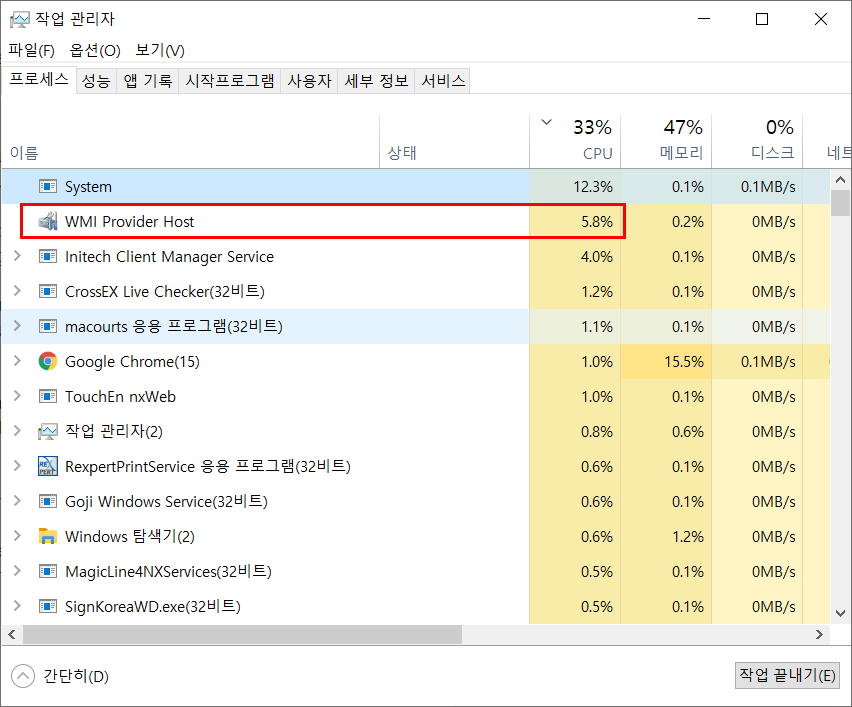Select the System process name
The height and width of the screenshot is (707, 852).
click(x=88, y=187)
